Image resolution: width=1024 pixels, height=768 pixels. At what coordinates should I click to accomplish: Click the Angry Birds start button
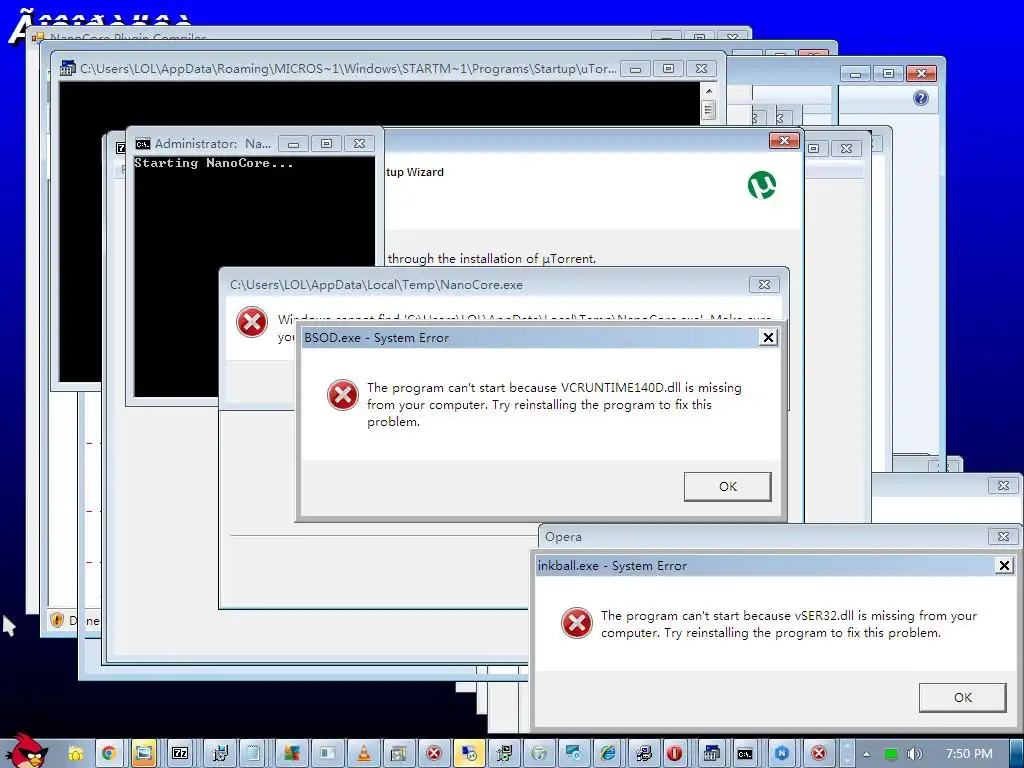coord(25,752)
